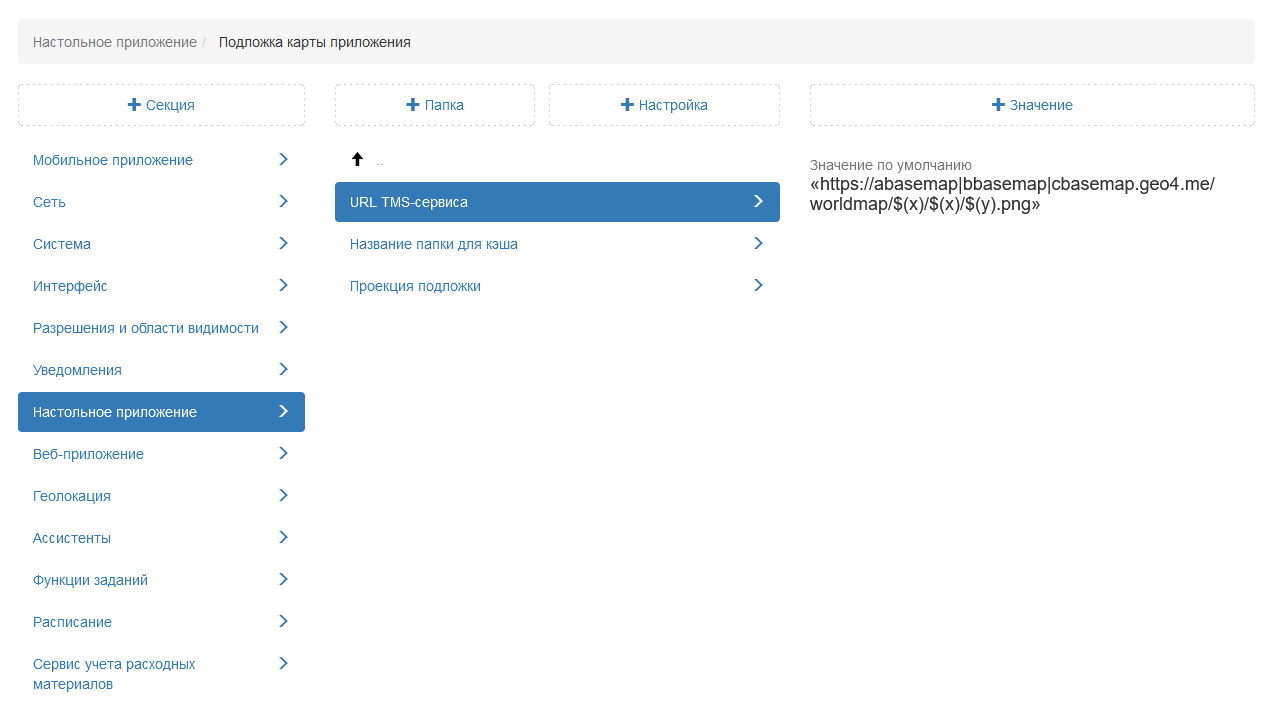Open the Интерфейс section

70,286
